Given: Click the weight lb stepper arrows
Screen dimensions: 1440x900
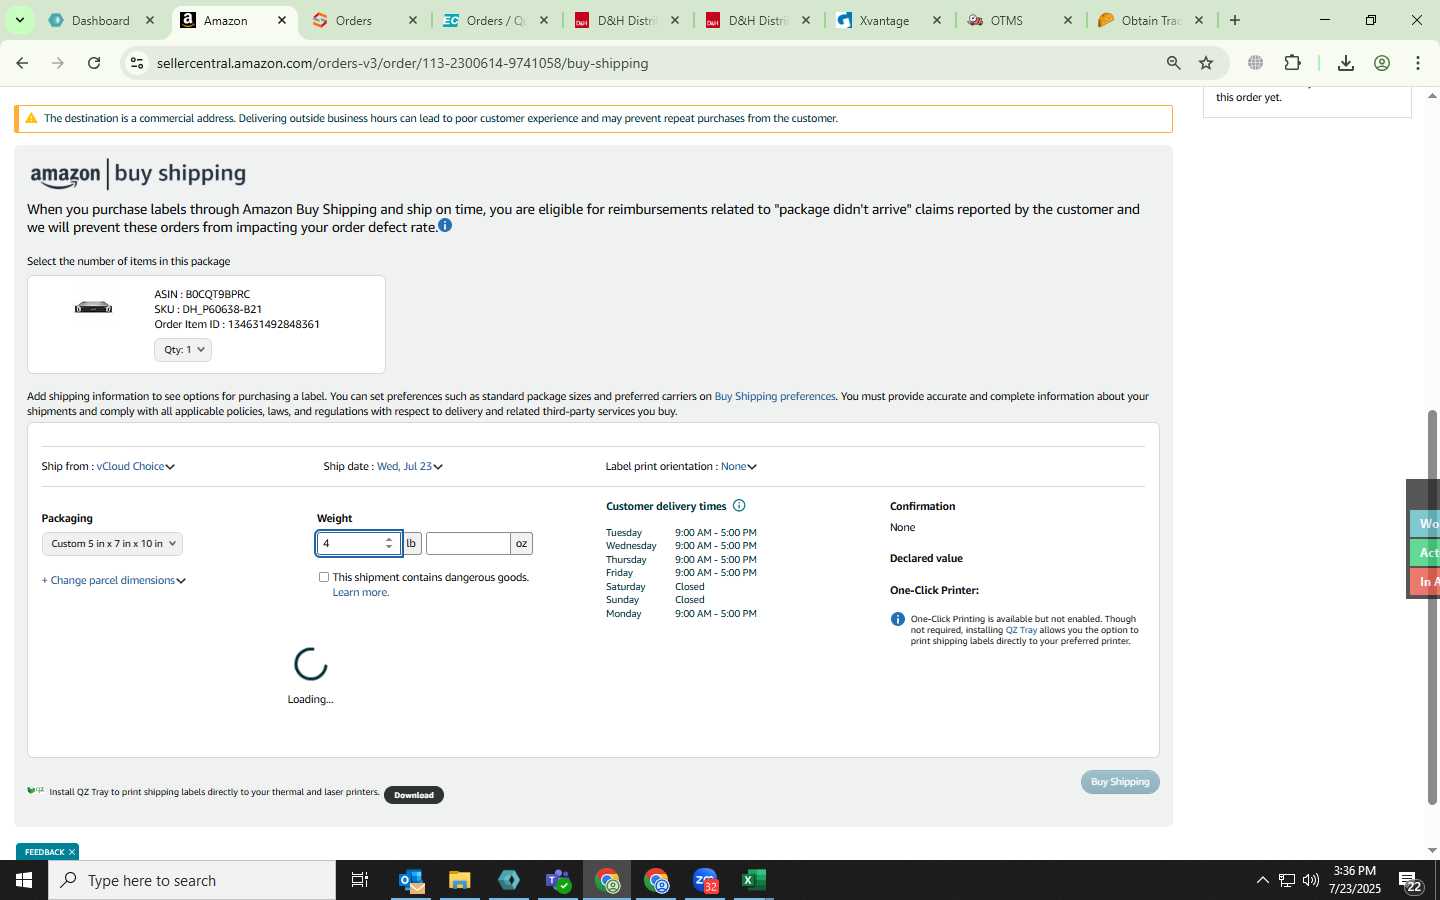Looking at the screenshot, I should 389,543.
